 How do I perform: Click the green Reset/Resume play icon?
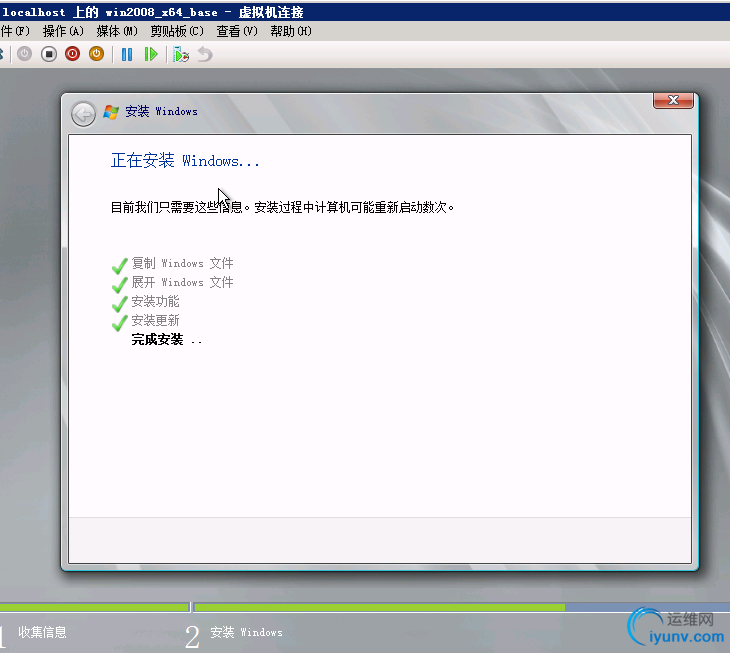tap(151, 54)
